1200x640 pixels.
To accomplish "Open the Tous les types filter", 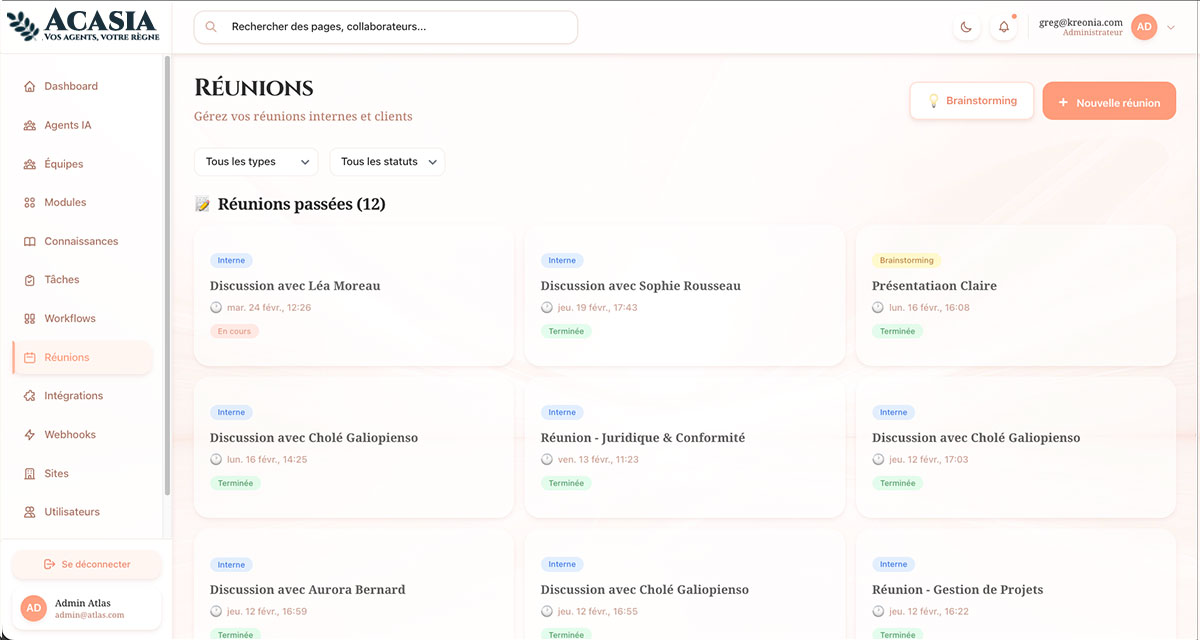I will [x=256, y=161].
